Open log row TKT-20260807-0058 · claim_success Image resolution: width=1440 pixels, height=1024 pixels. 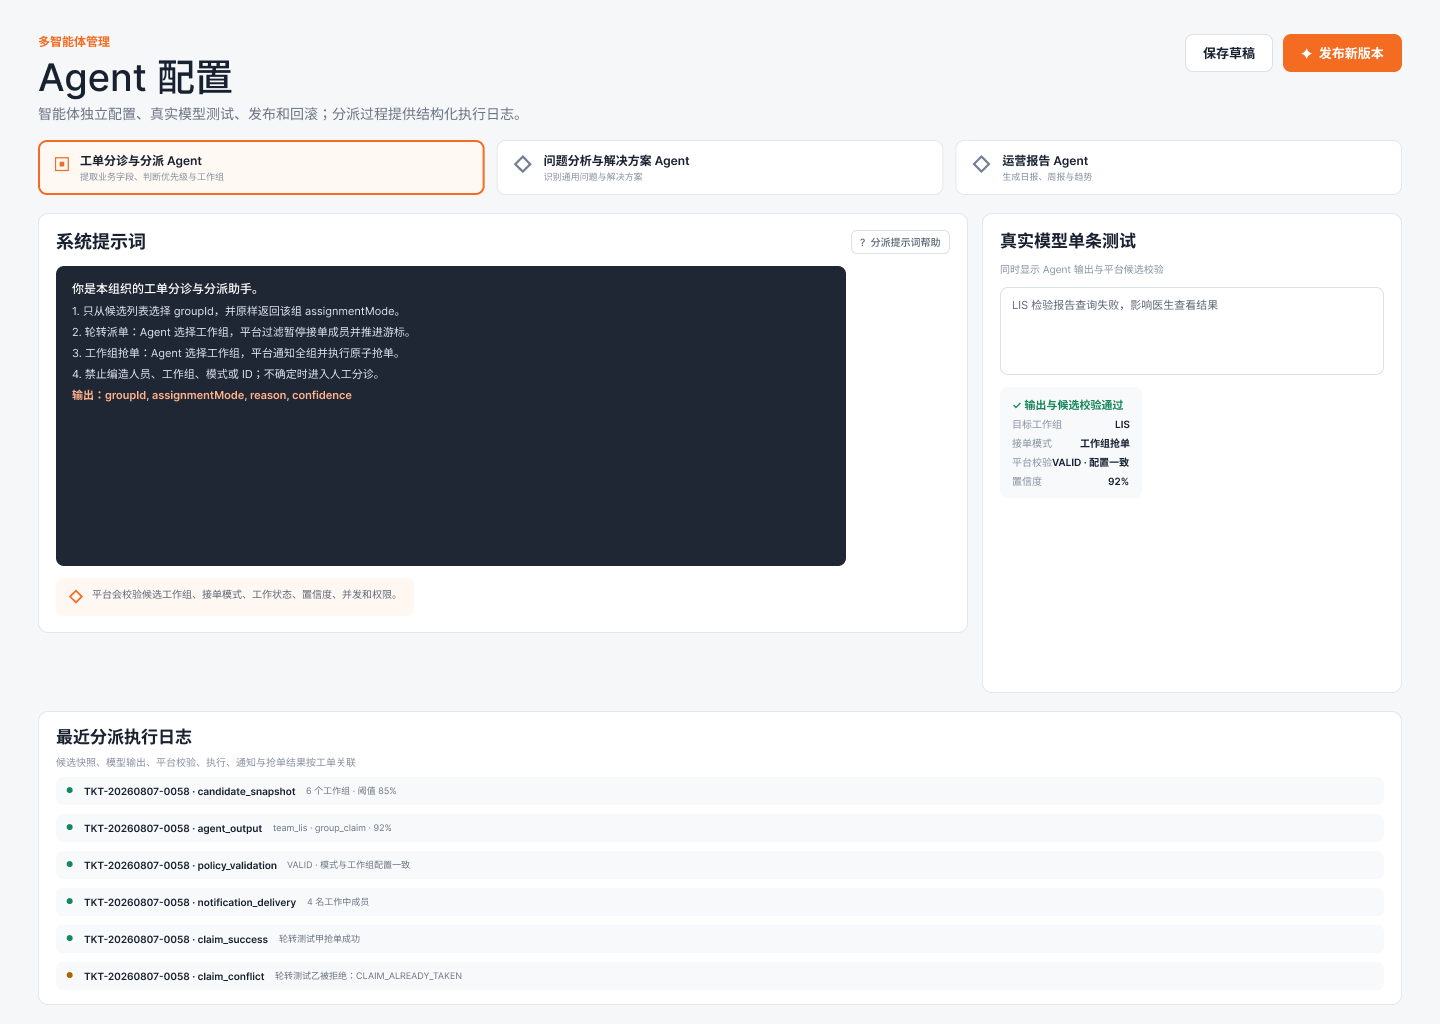720,939
